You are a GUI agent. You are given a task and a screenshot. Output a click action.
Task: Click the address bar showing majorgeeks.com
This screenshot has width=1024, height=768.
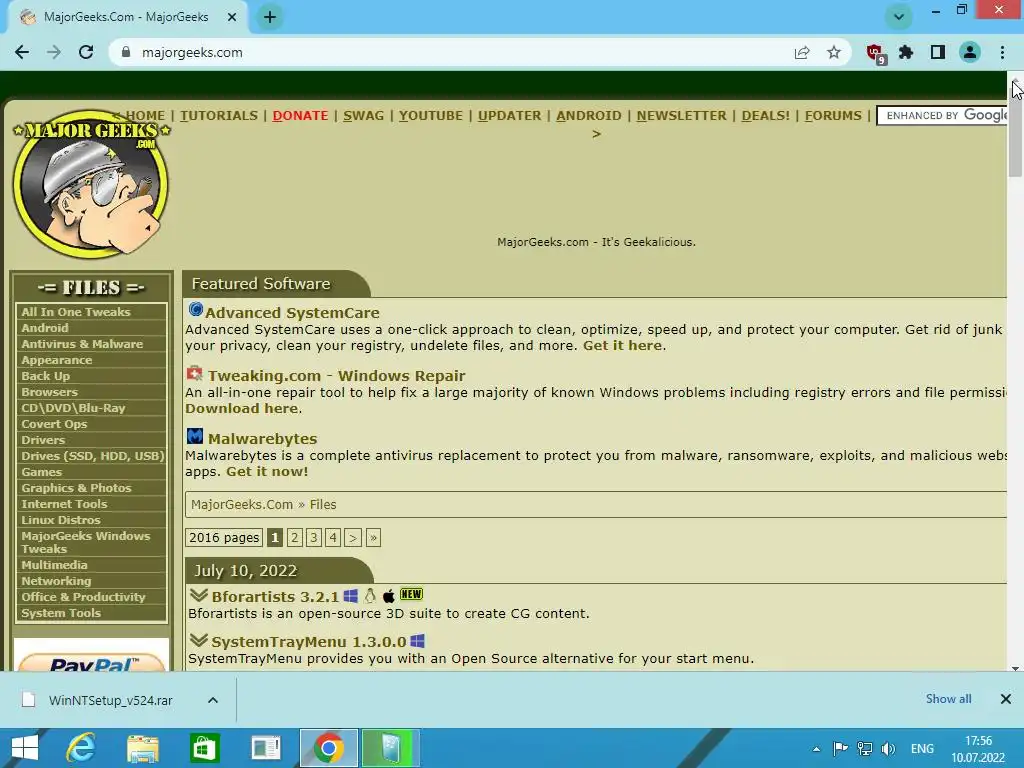point(451,52)
